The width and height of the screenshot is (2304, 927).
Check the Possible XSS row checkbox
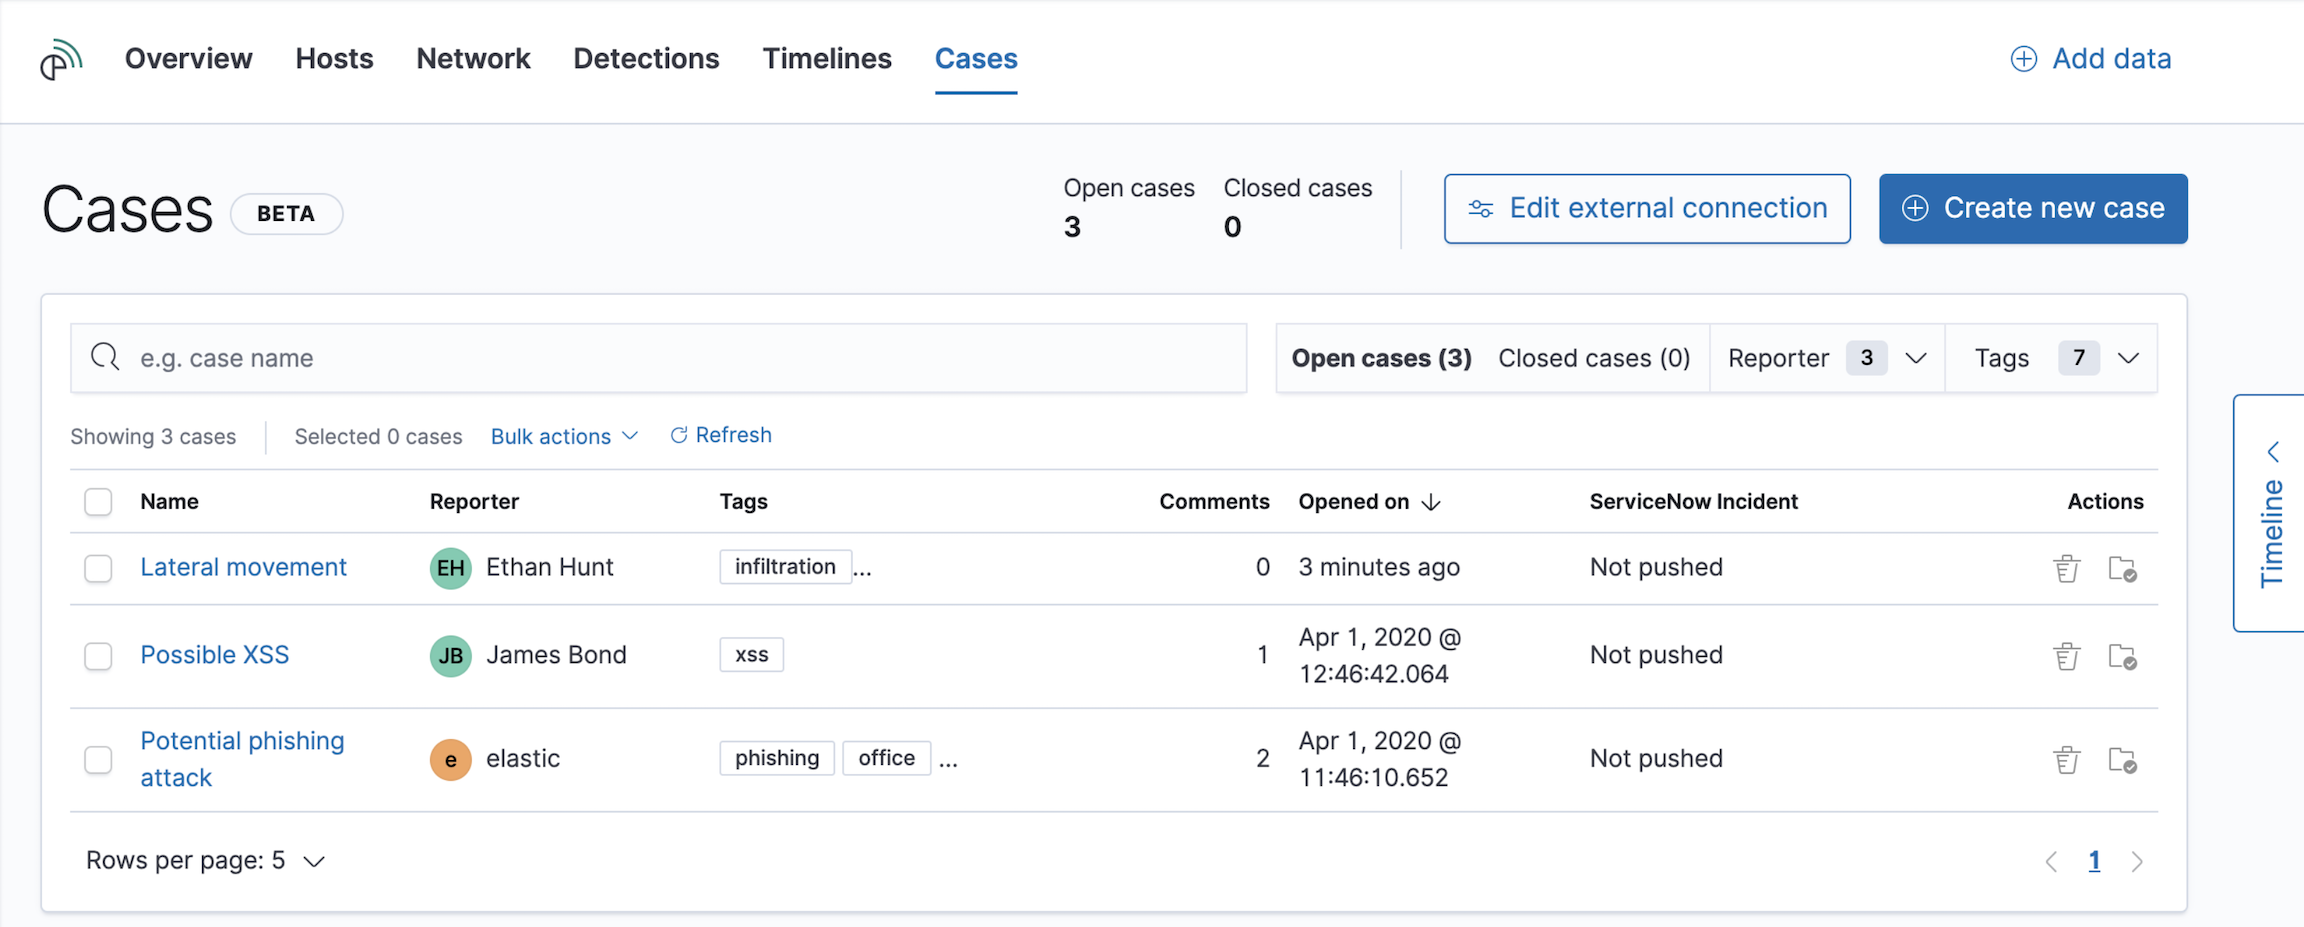98,656
